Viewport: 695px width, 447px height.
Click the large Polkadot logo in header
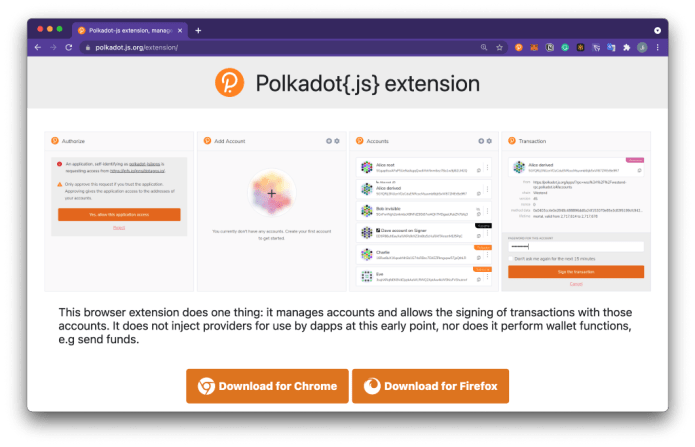230,83
